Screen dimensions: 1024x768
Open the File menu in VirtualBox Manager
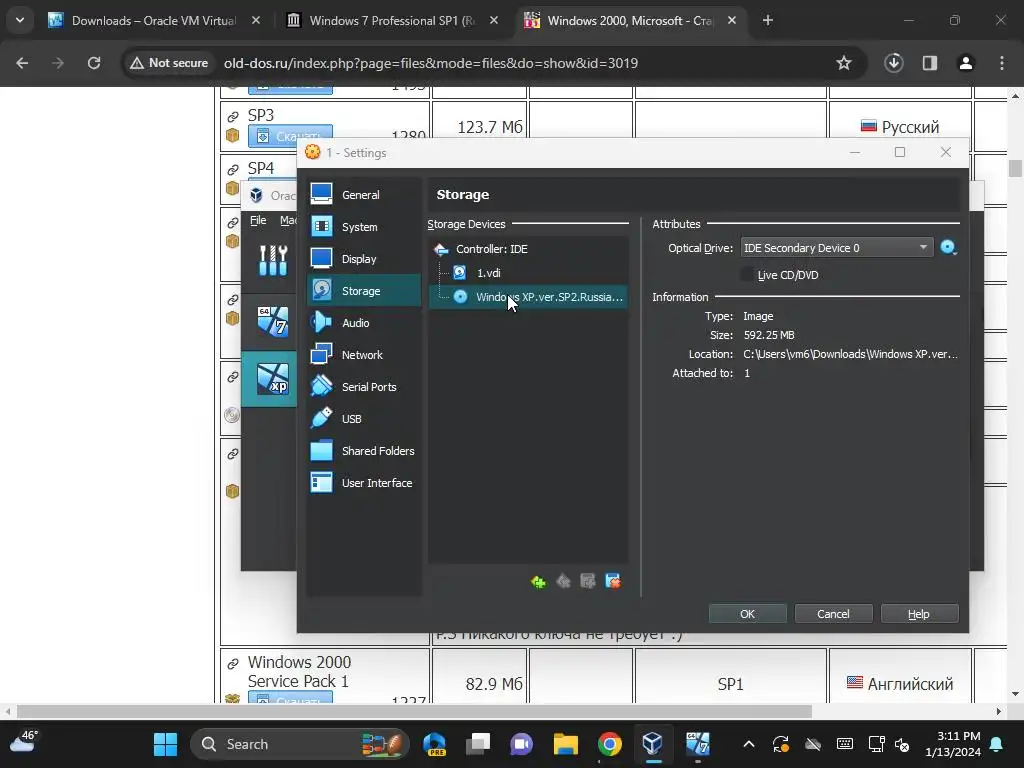pos(258,220)
